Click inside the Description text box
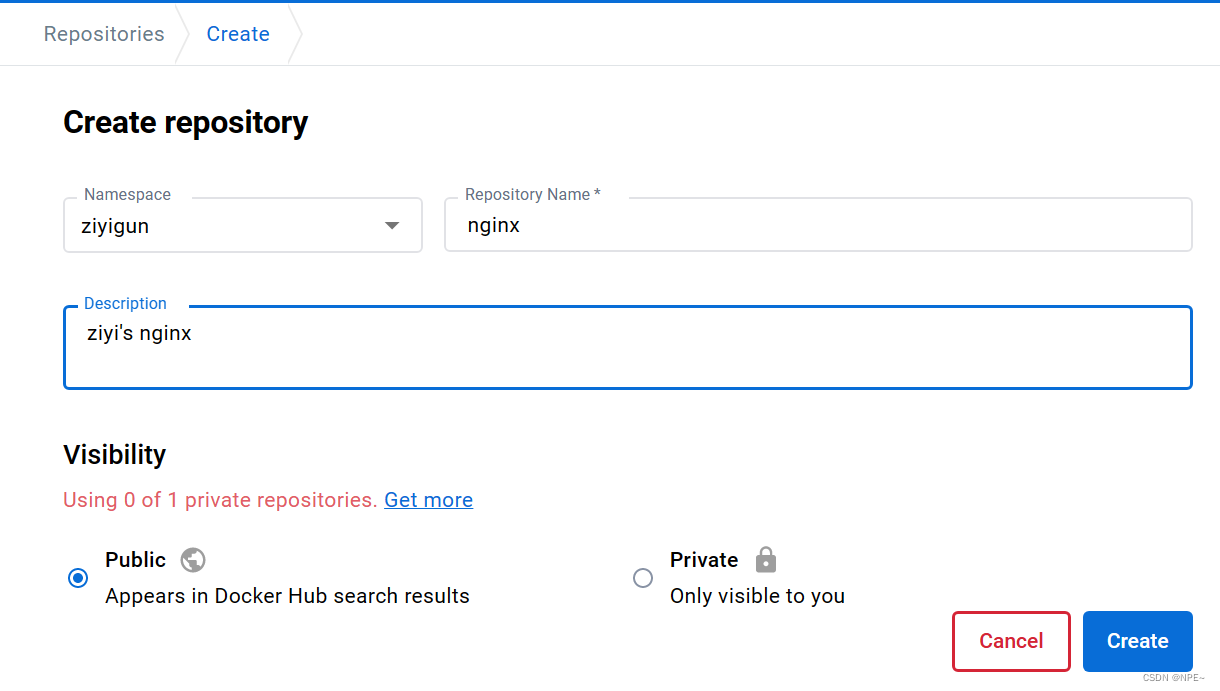The height and width of the screenshot is (691, 1220). (628, 347)
